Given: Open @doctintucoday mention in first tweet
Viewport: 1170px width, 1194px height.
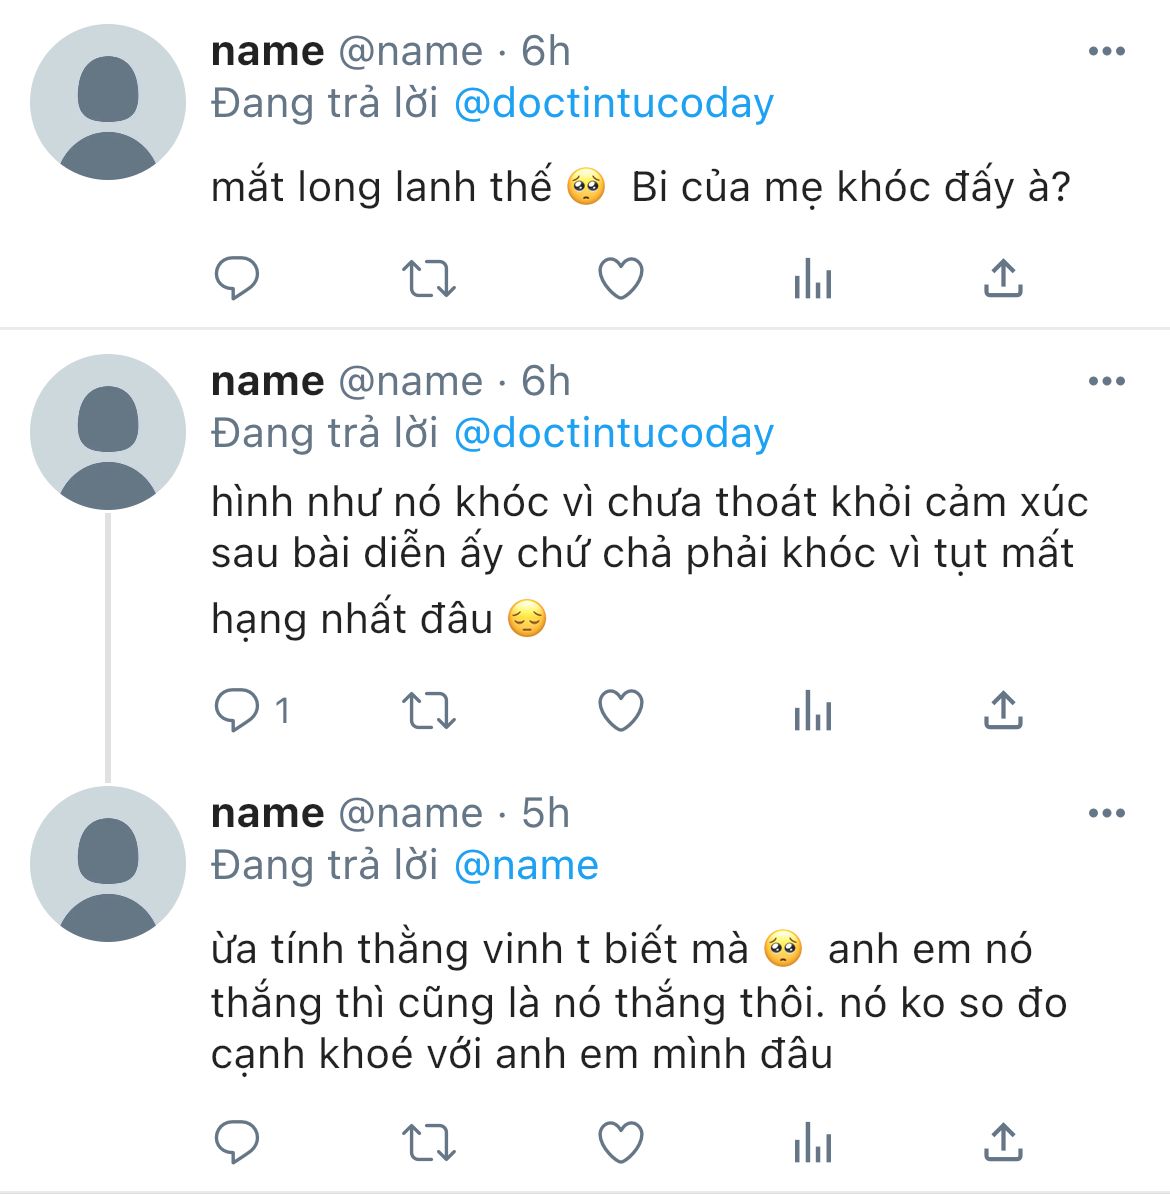Looking at the screenshot, I should pyautogui.click(x=613, y=104).
